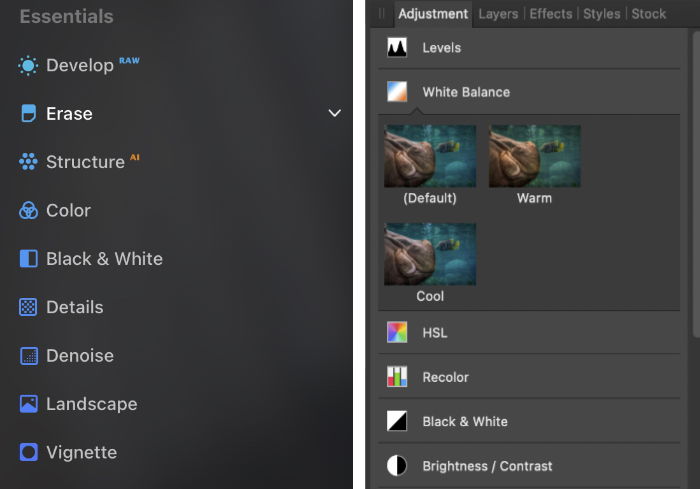Open the Vignette tool label
700x489 pixels.
click(82, 452)
